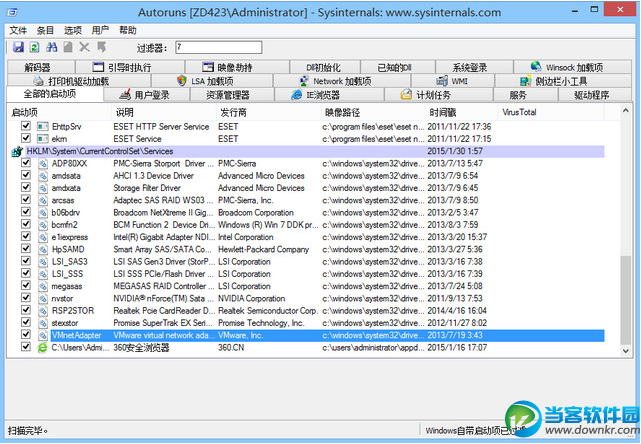Click the ADP80XX driver file icon
641x444 pixels.
(x=43, y=164)
